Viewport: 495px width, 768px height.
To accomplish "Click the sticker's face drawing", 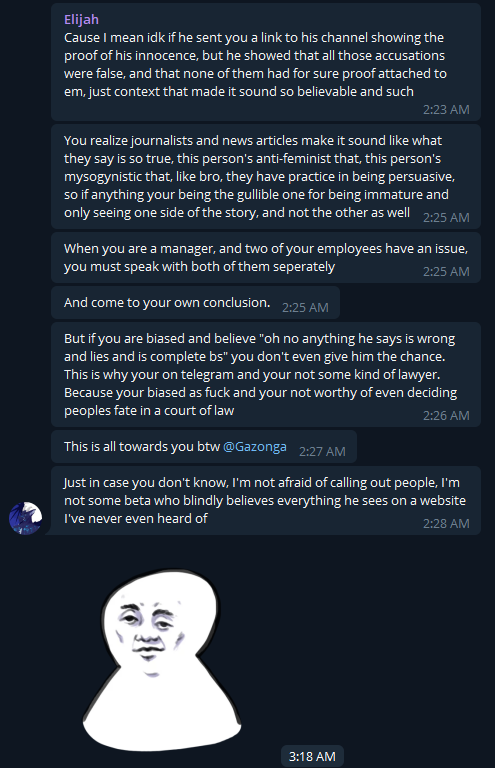I will click(x=151, y=634).
